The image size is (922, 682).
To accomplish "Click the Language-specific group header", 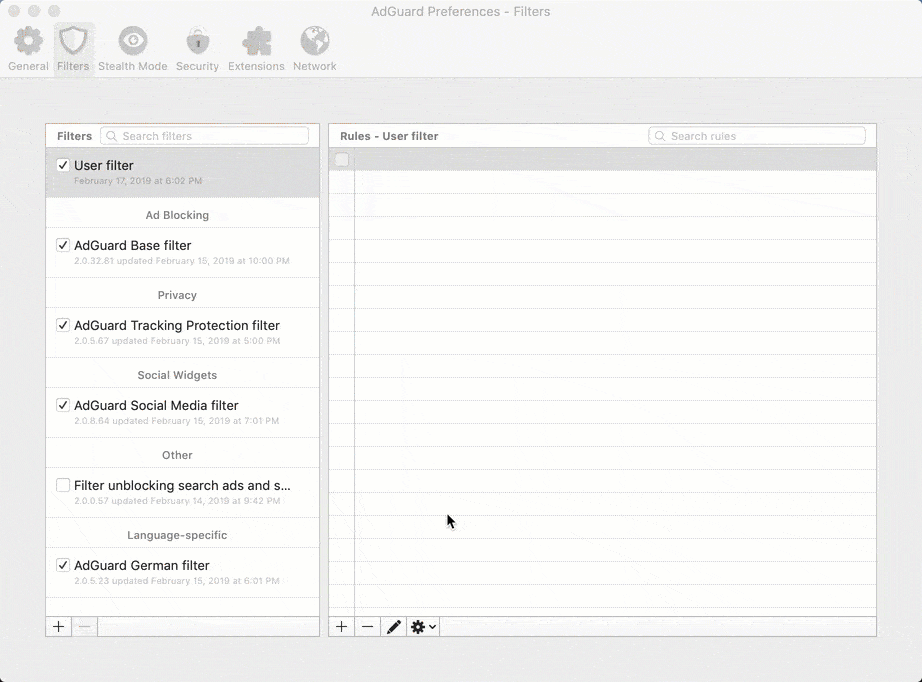I will click(x=177, y=535).
